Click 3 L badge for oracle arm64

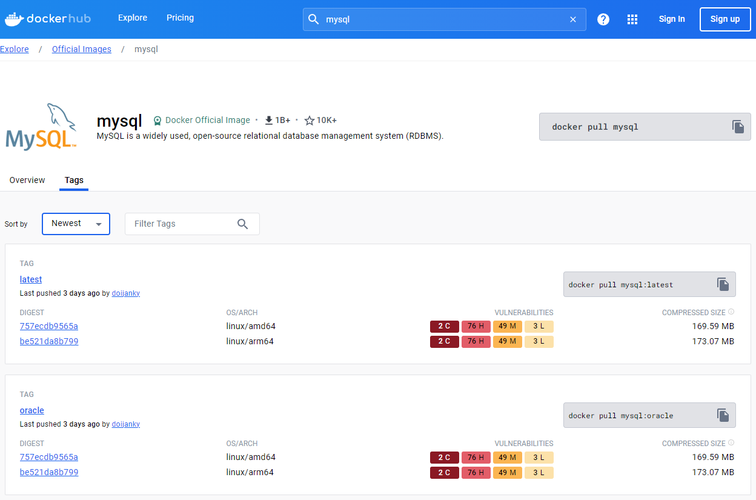coord(539,473)
